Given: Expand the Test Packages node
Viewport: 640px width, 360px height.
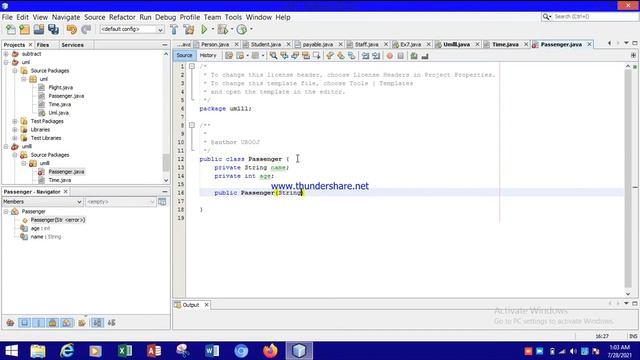Looking at the screenshot, I should click(15, 121).
